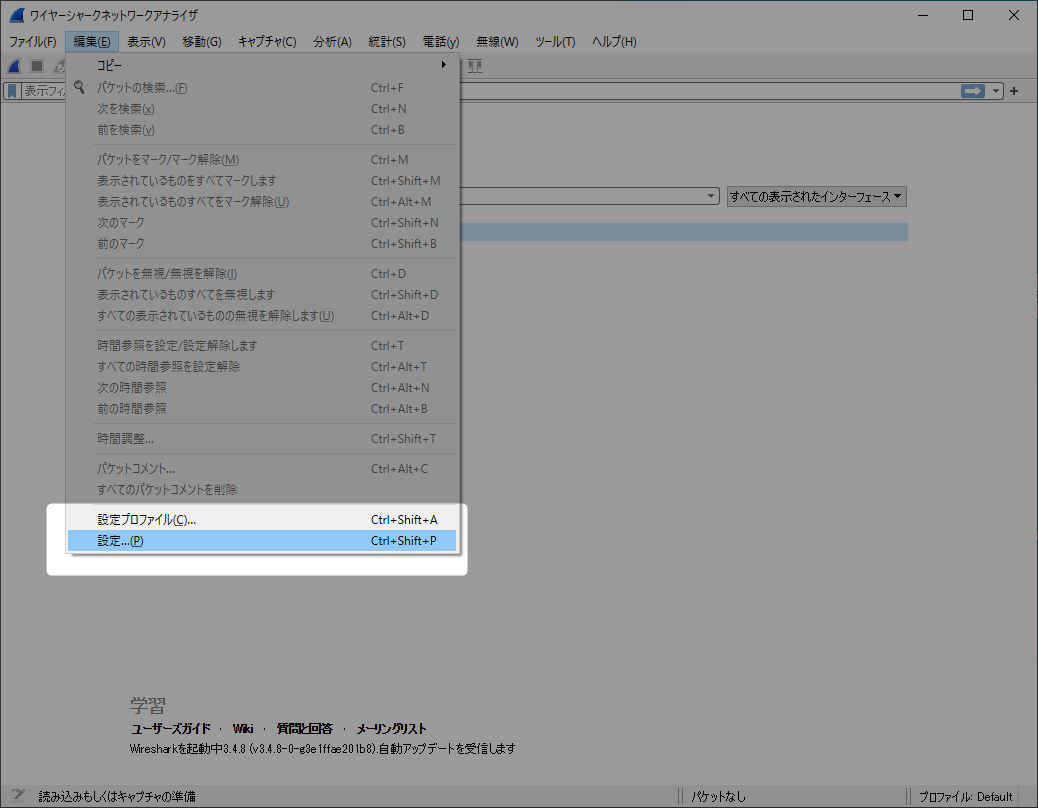Open the メーリングリスト link
This screenshot has width=1038, height=808.
[391, 729]
